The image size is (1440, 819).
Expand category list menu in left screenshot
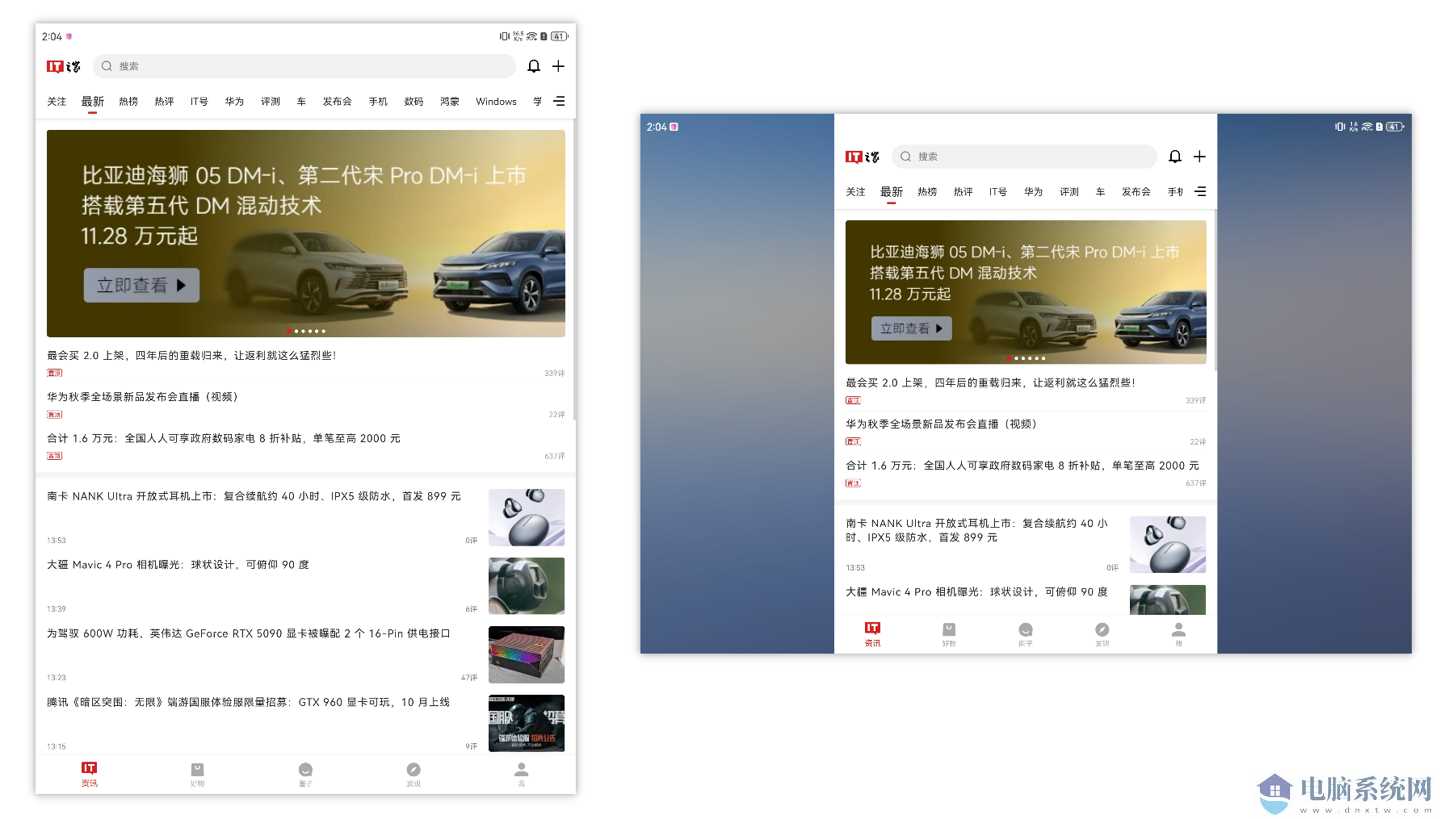559,101
